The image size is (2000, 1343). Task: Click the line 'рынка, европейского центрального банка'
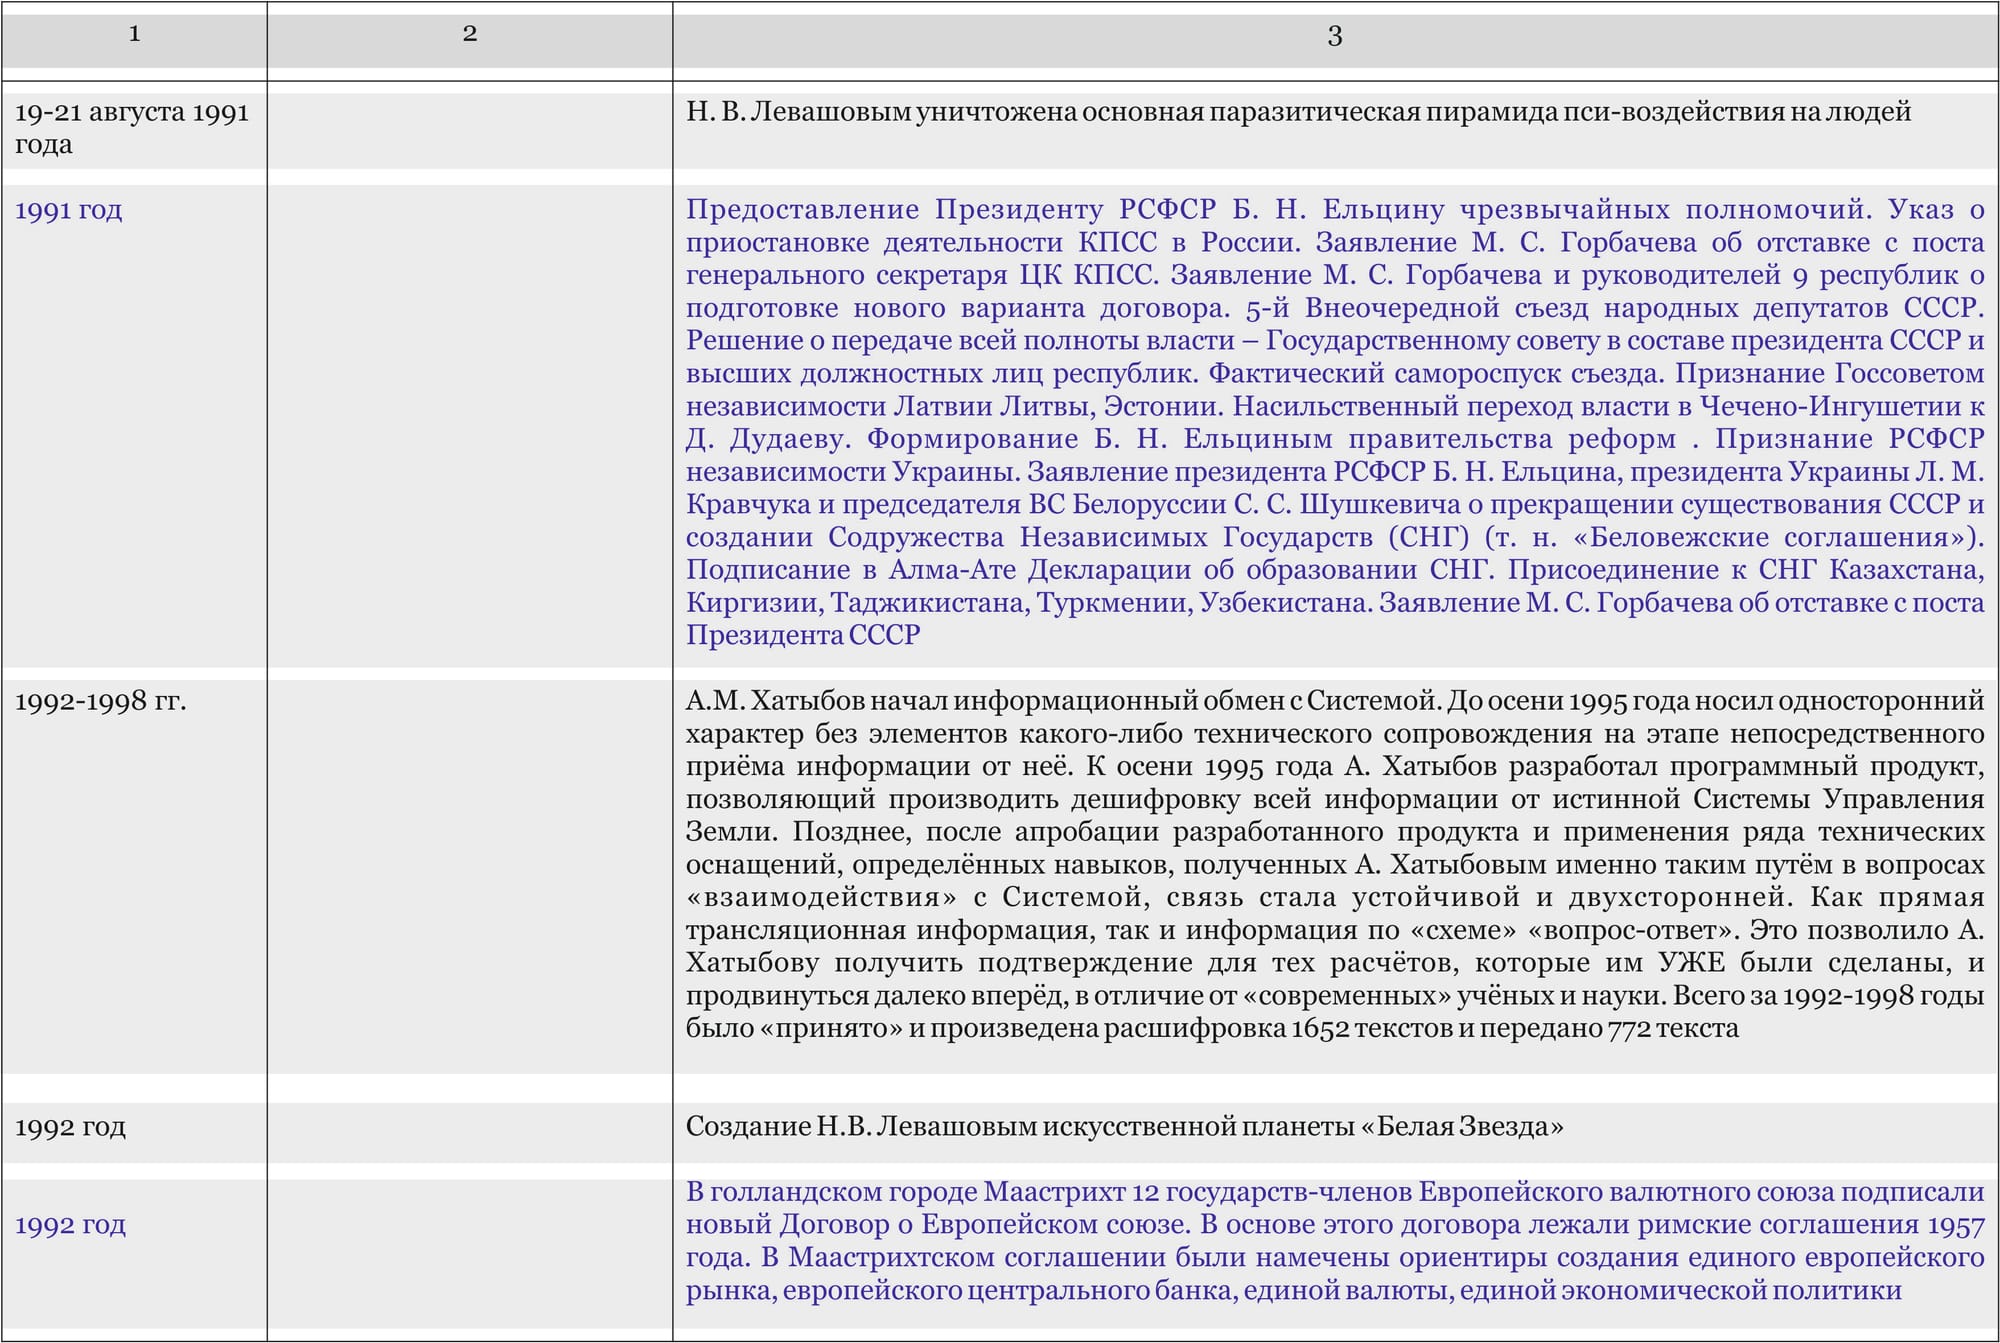[1294, 1290]
